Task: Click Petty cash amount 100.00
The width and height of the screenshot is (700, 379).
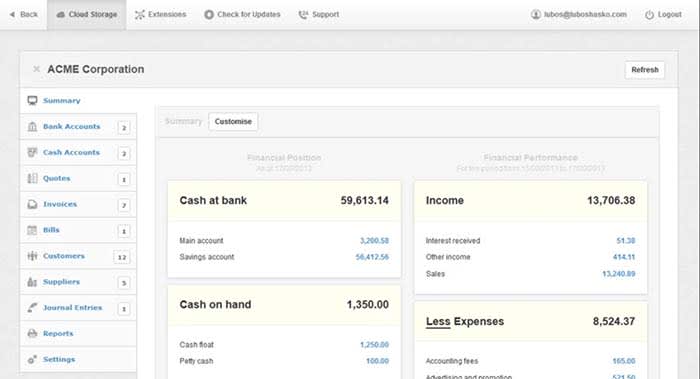Action: (x=377, y=361)
